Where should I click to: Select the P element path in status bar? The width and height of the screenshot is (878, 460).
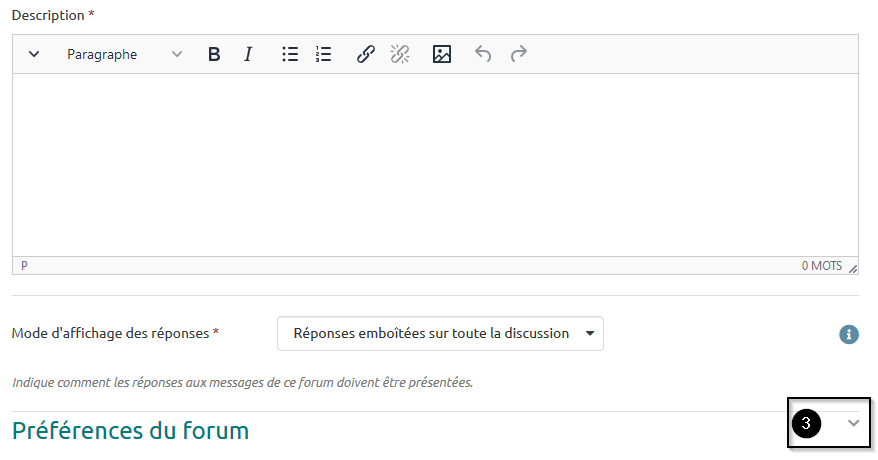[x=24, y=266]
